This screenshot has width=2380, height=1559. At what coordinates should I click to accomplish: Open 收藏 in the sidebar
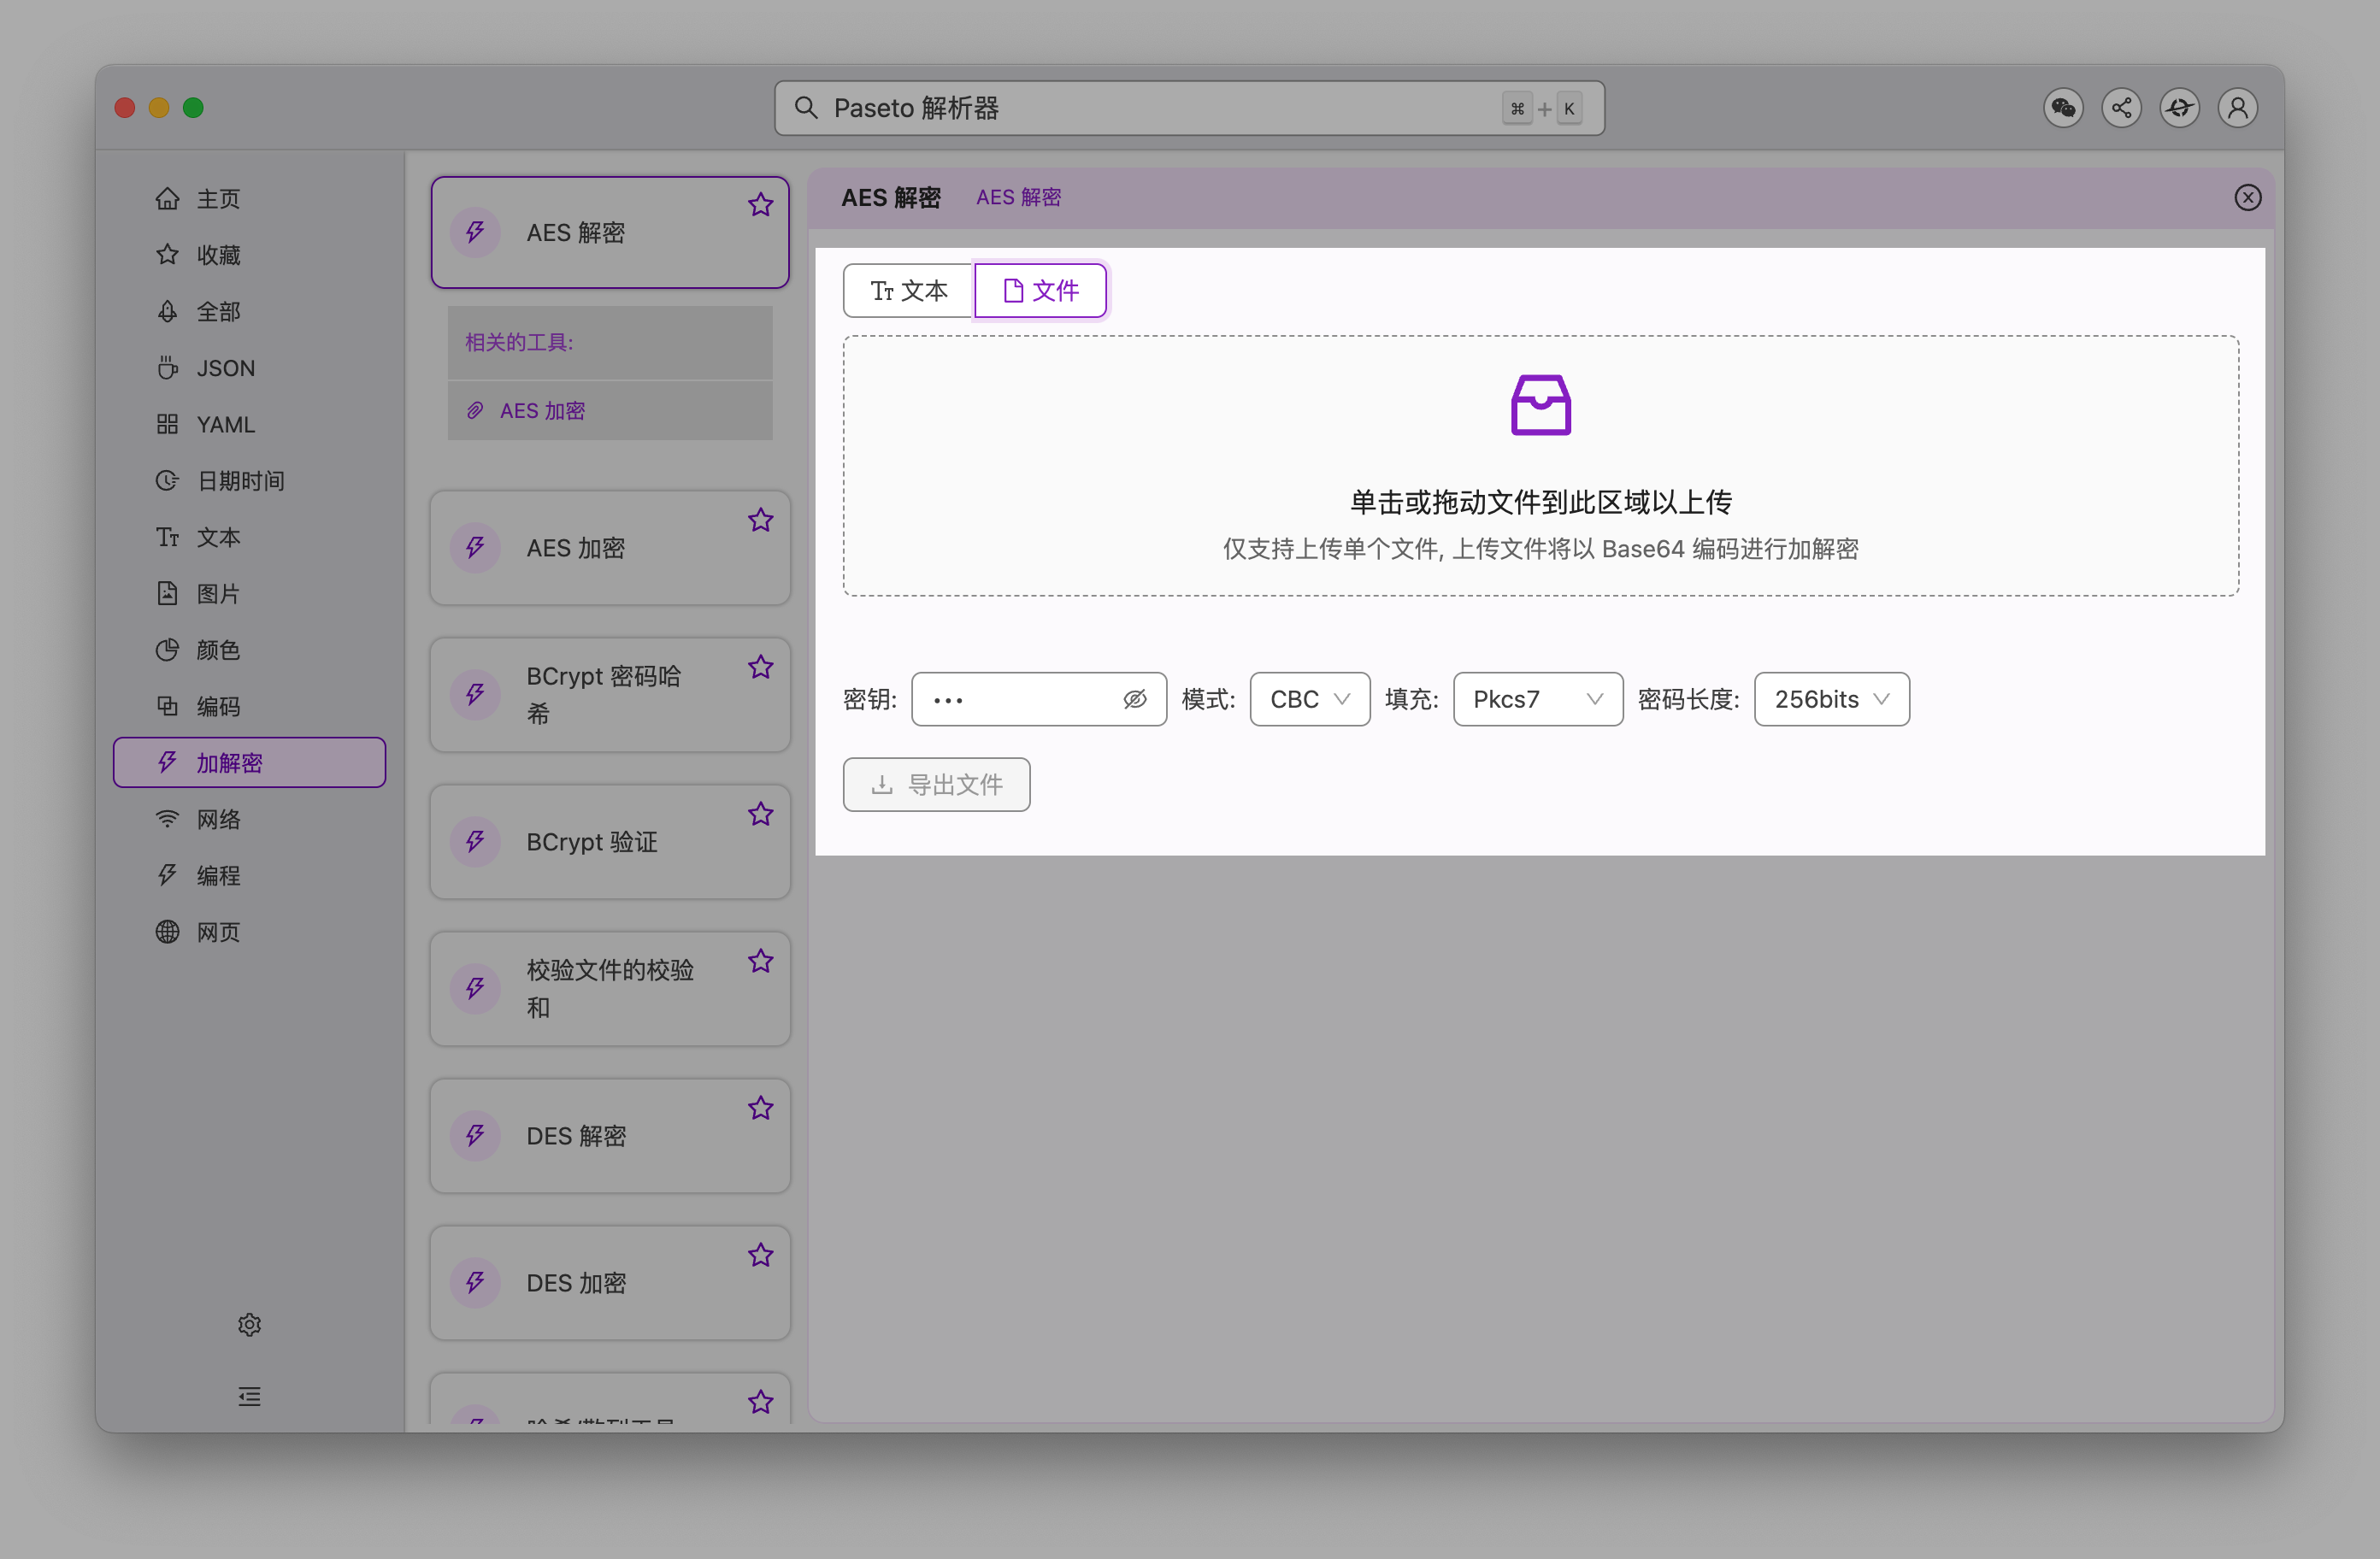[249, 255]
